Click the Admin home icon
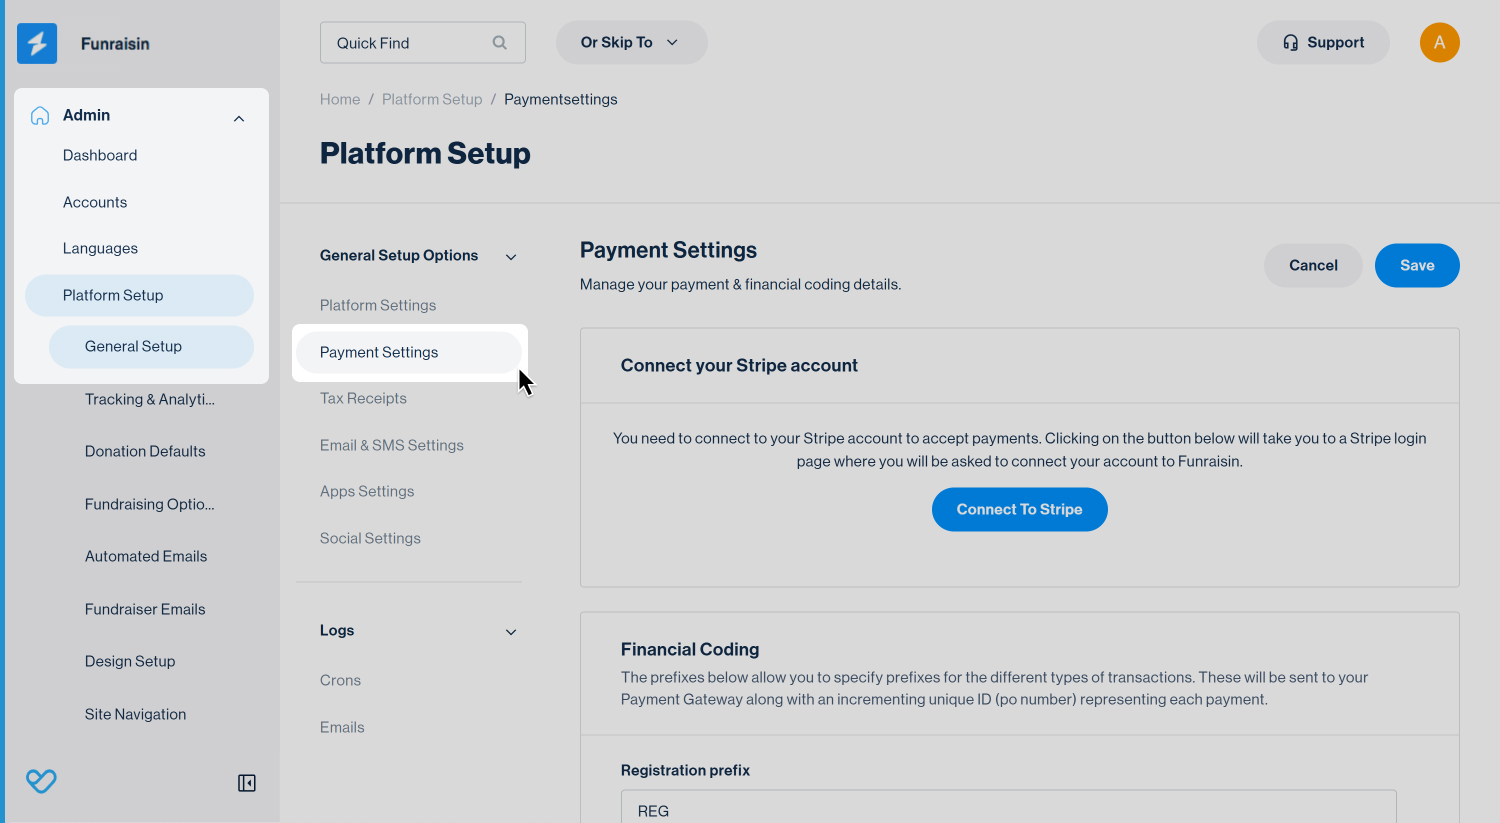Image resolution: width=1500 pixels, height=823 pixels. [x=40, y=115]
